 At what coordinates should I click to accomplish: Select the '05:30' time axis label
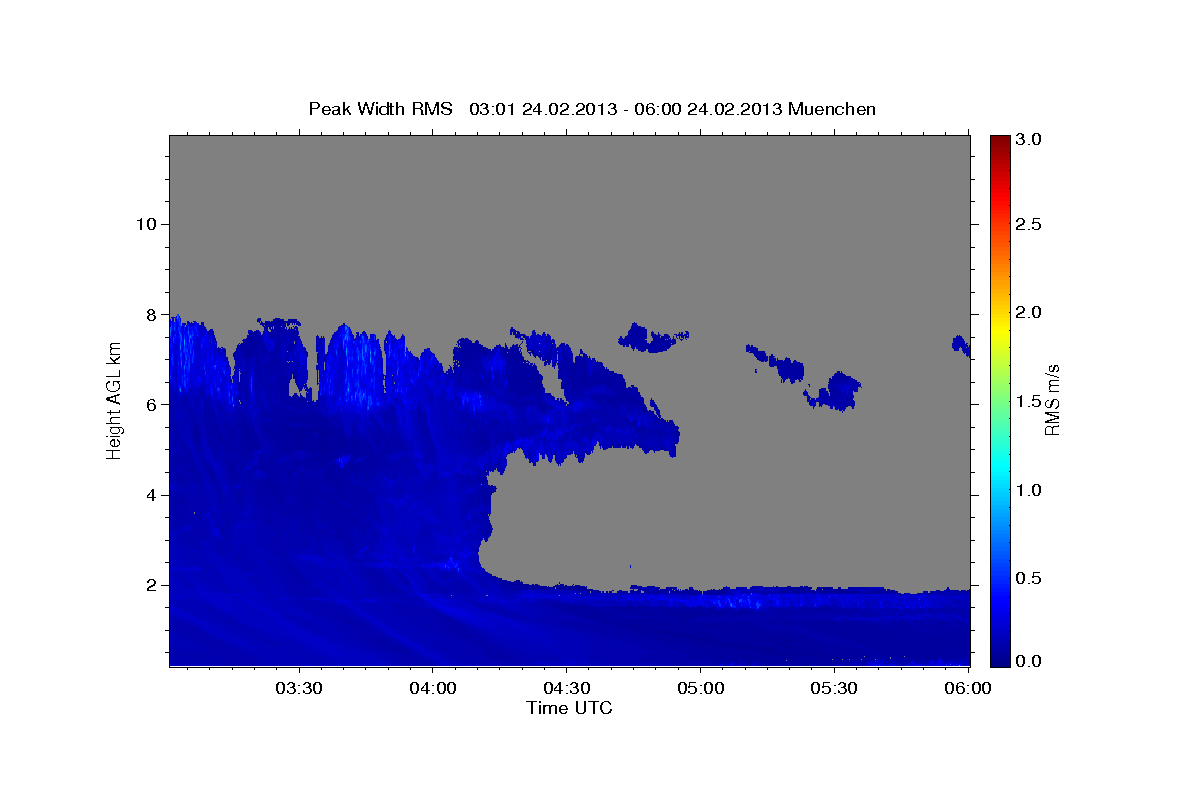[834, 688]
